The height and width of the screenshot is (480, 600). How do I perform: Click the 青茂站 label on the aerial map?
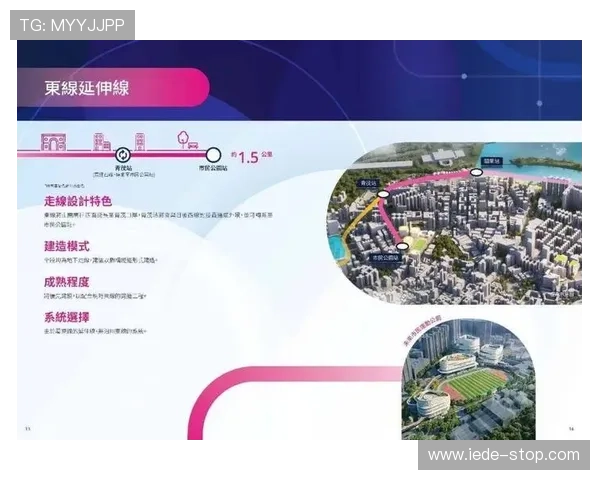pos(368,183)
